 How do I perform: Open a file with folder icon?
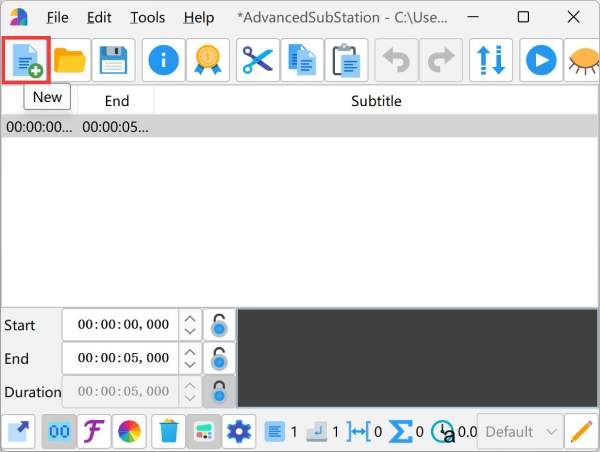[x=70, y=60]
